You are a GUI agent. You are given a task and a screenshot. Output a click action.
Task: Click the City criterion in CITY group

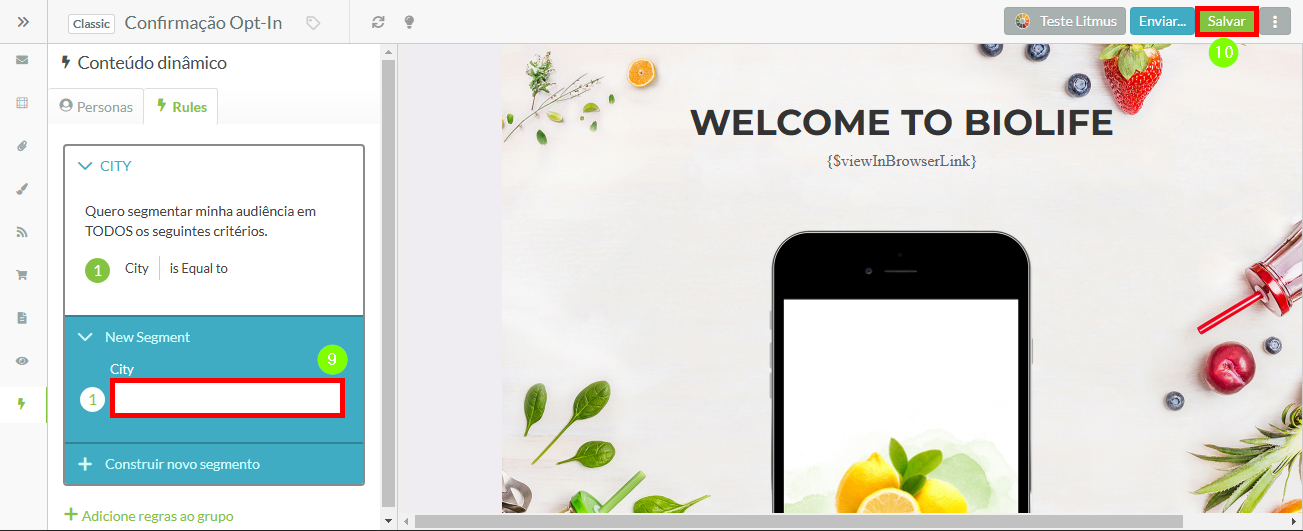137,268
